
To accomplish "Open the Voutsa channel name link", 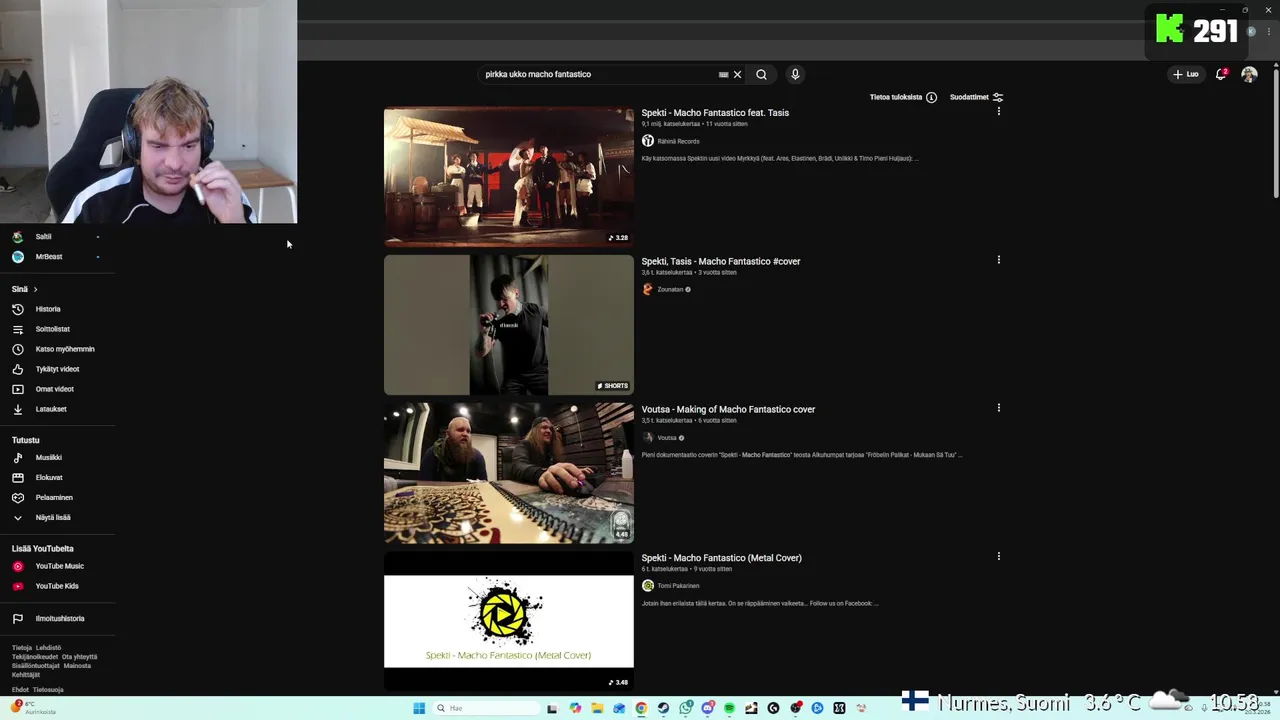I will pyautogui.click(x=667, y=438).
